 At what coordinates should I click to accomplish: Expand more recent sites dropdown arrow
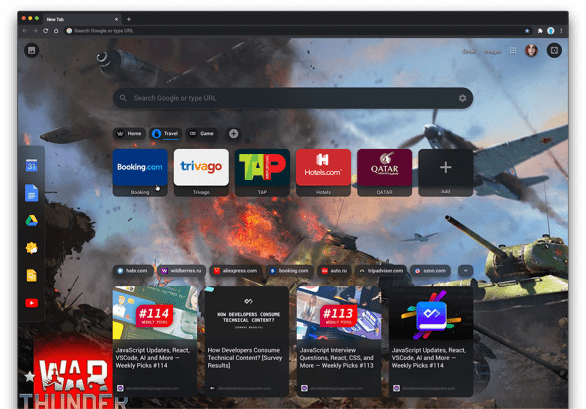pyautogui.click(x=465, y=271)
